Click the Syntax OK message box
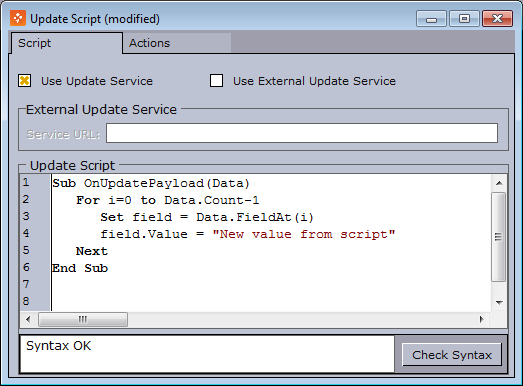This screenshot has width=523, height=386. (207, 354)
